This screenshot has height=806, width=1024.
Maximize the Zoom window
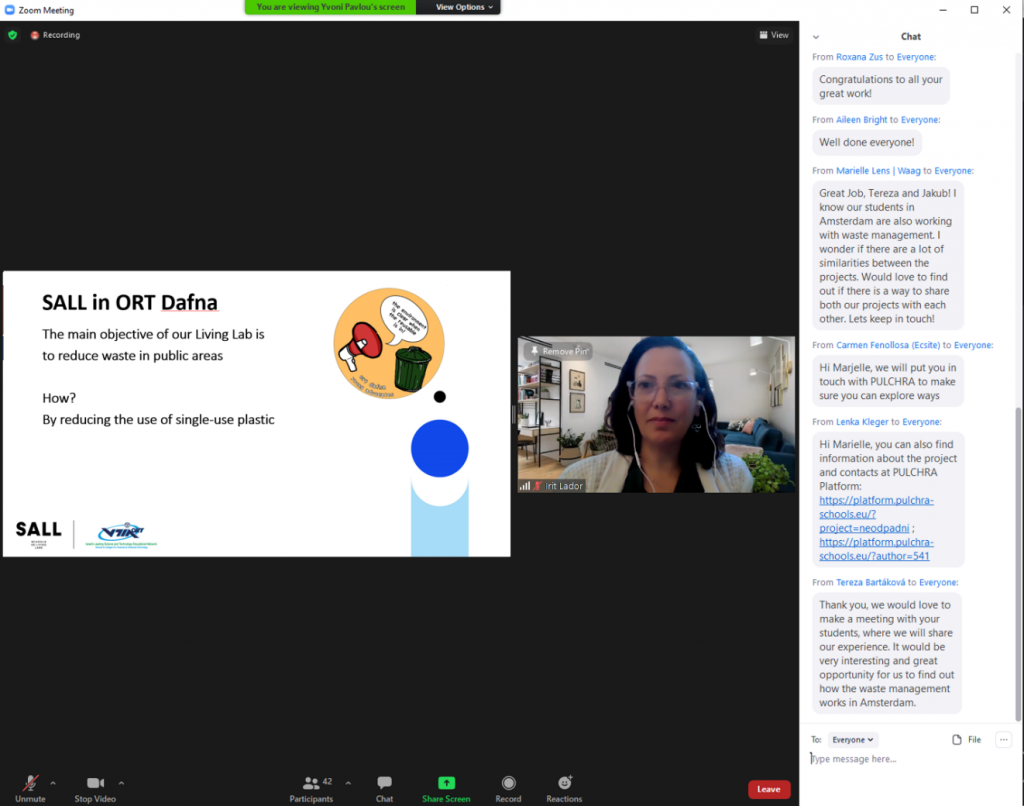(x=974, y=10)
